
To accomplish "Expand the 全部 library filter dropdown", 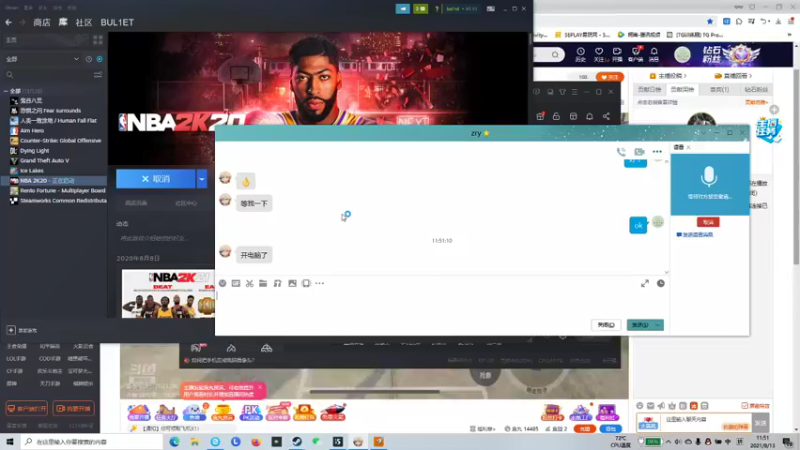I will tap(42, 59).
